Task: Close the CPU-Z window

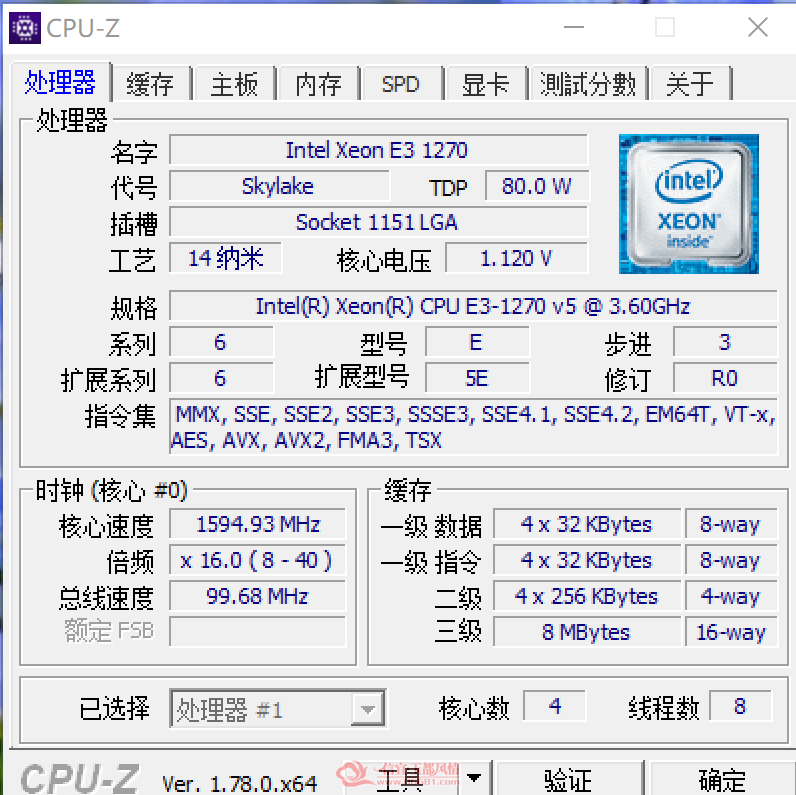Action: pos(758,27)
